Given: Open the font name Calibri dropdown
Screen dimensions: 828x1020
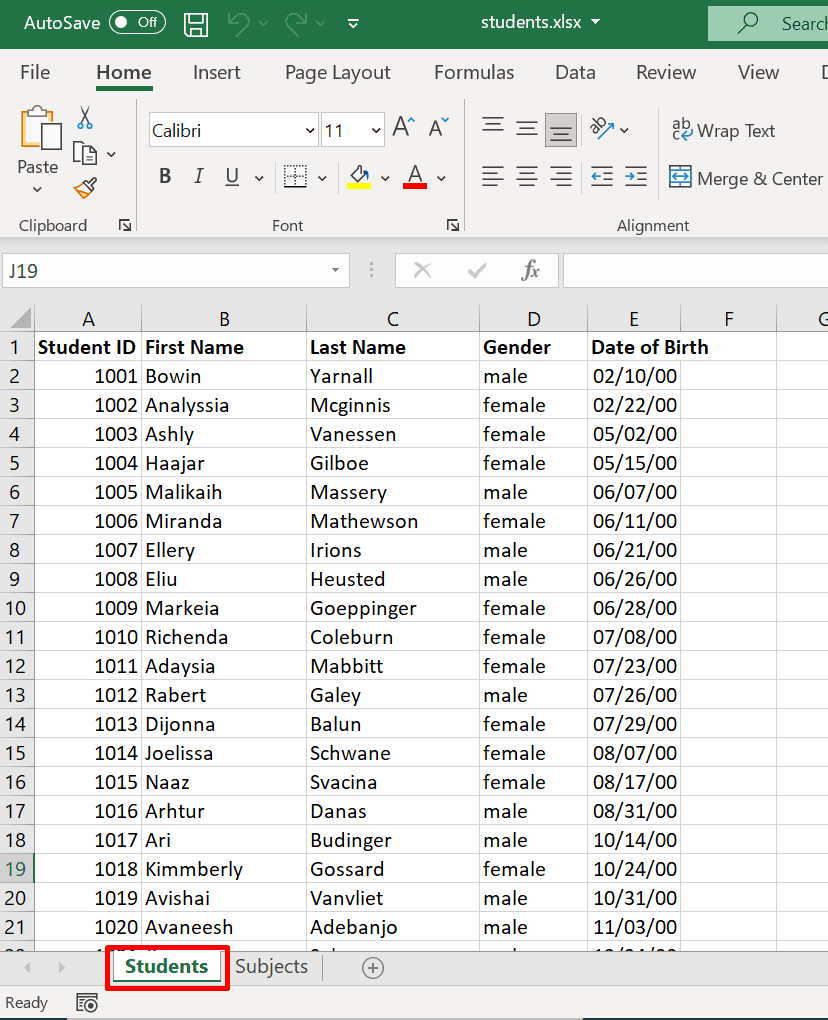Looking at the screenshot, I should (309, 130).
